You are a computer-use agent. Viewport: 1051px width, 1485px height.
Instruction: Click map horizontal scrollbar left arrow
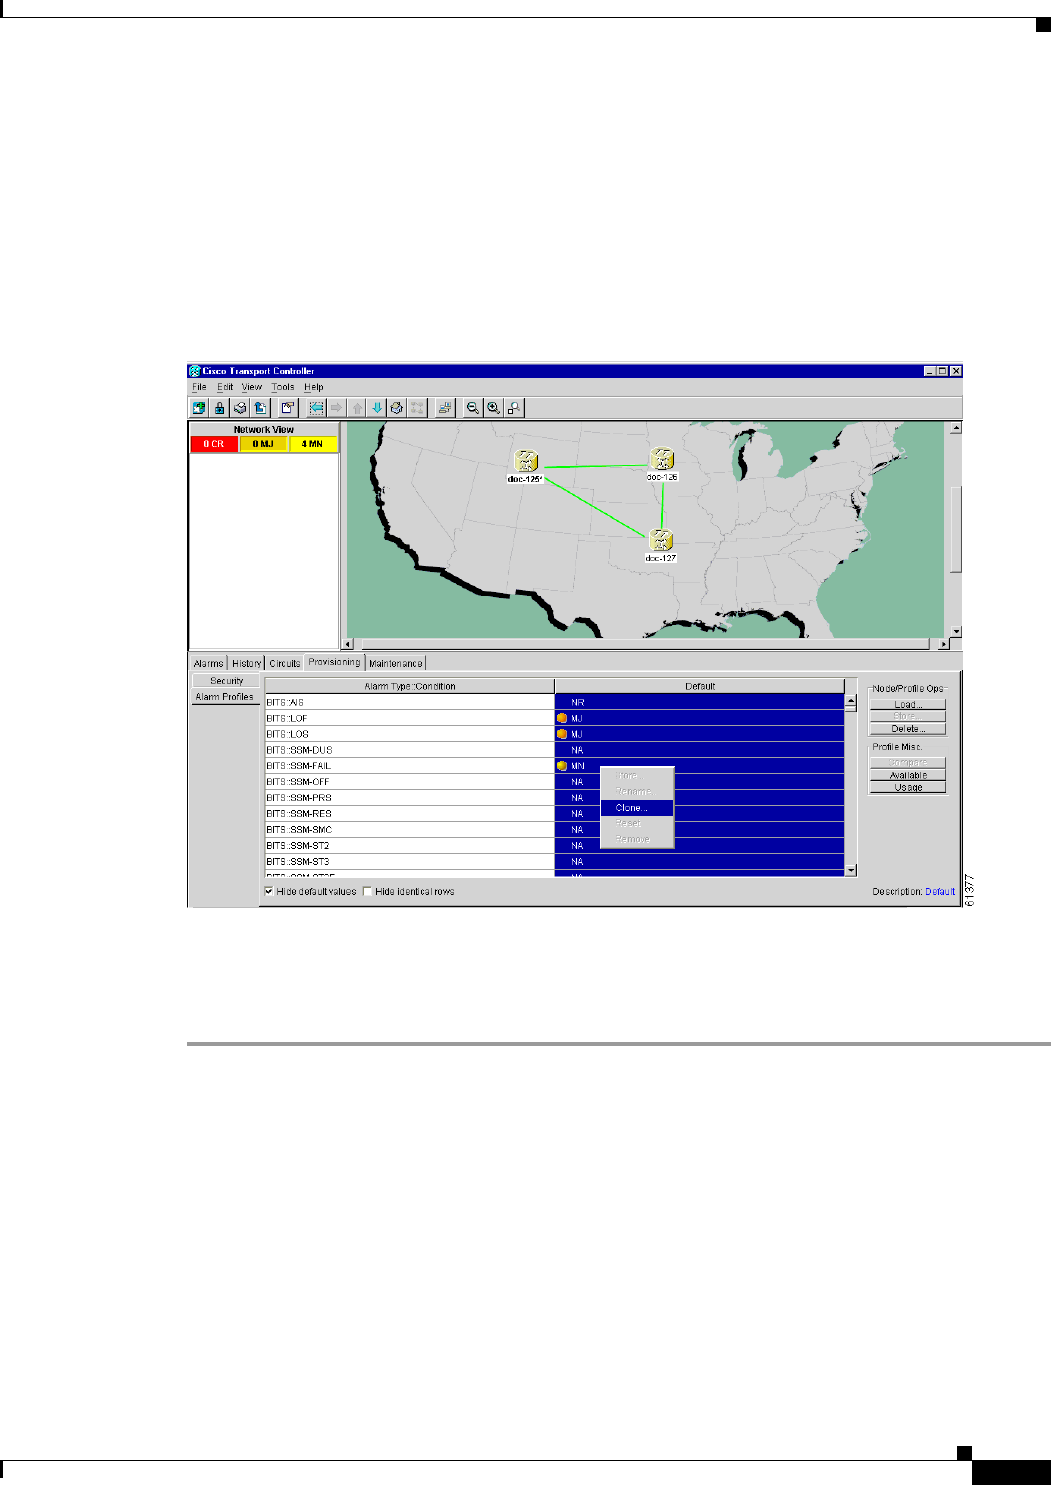click(348, 645)
